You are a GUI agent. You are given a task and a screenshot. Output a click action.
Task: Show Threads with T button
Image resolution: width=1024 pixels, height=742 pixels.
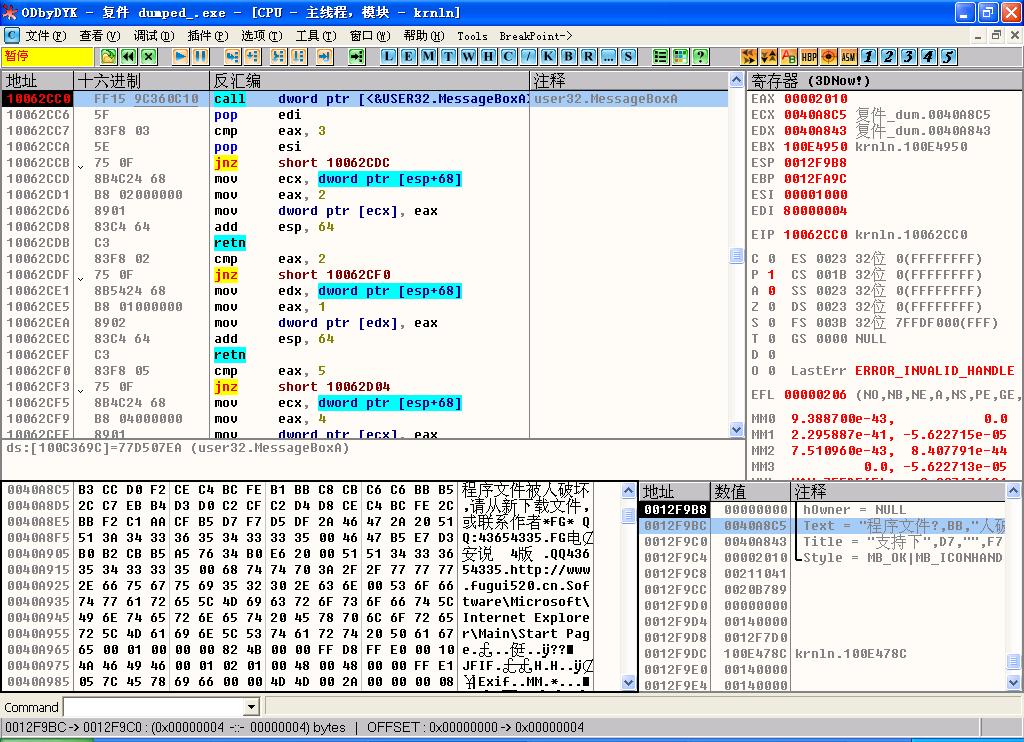tap(449, 57)
